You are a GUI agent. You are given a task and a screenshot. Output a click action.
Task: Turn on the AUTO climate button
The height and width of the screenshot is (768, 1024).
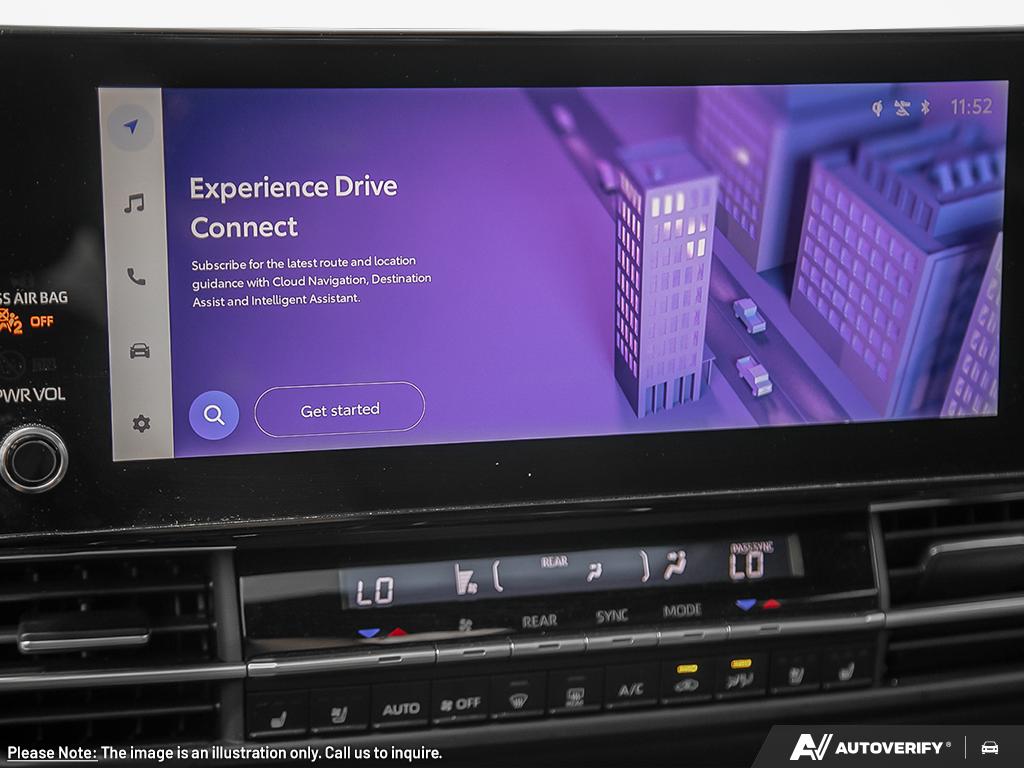(x=400, y=708)
